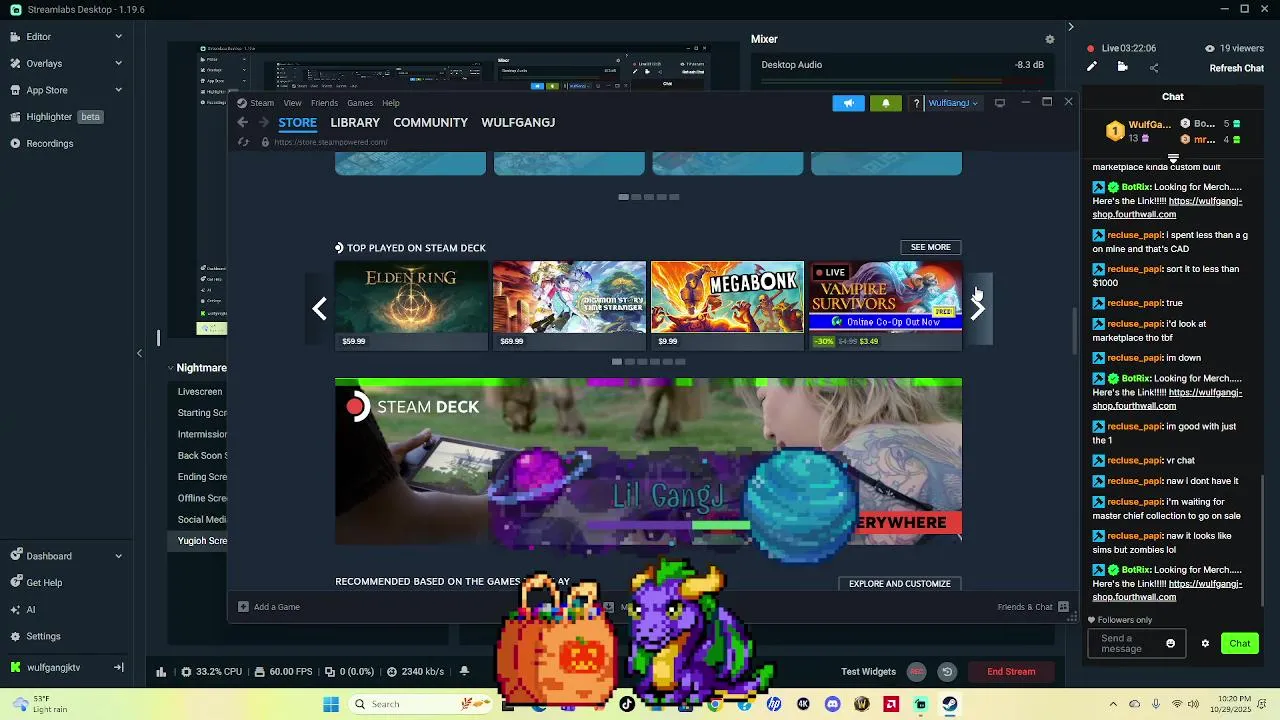Open Vampire Survivors game thumbnail

885,306
